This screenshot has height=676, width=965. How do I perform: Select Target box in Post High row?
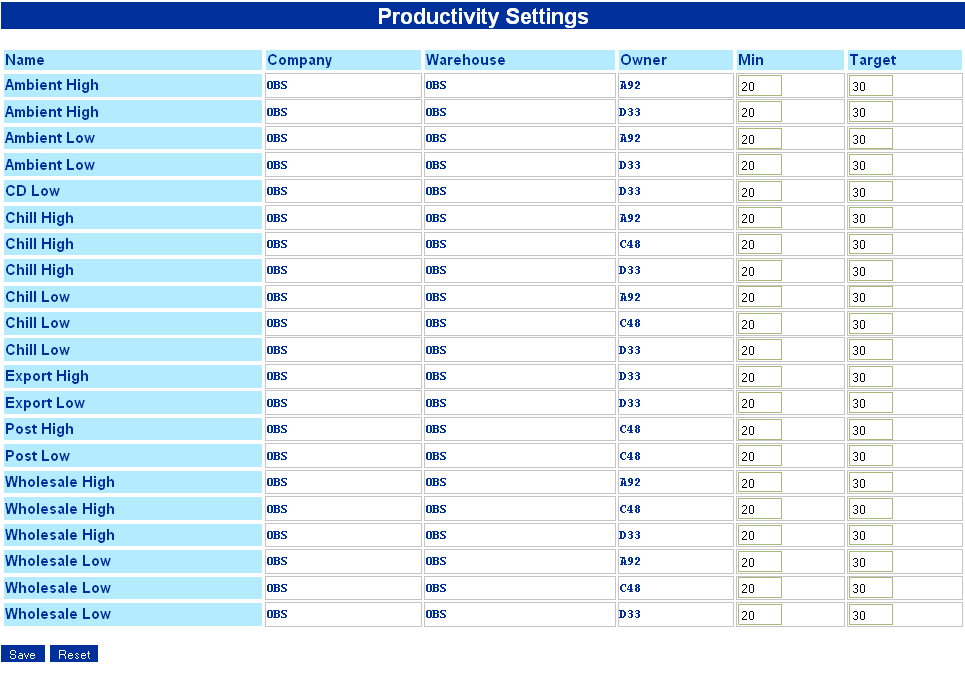coord(871,430)
